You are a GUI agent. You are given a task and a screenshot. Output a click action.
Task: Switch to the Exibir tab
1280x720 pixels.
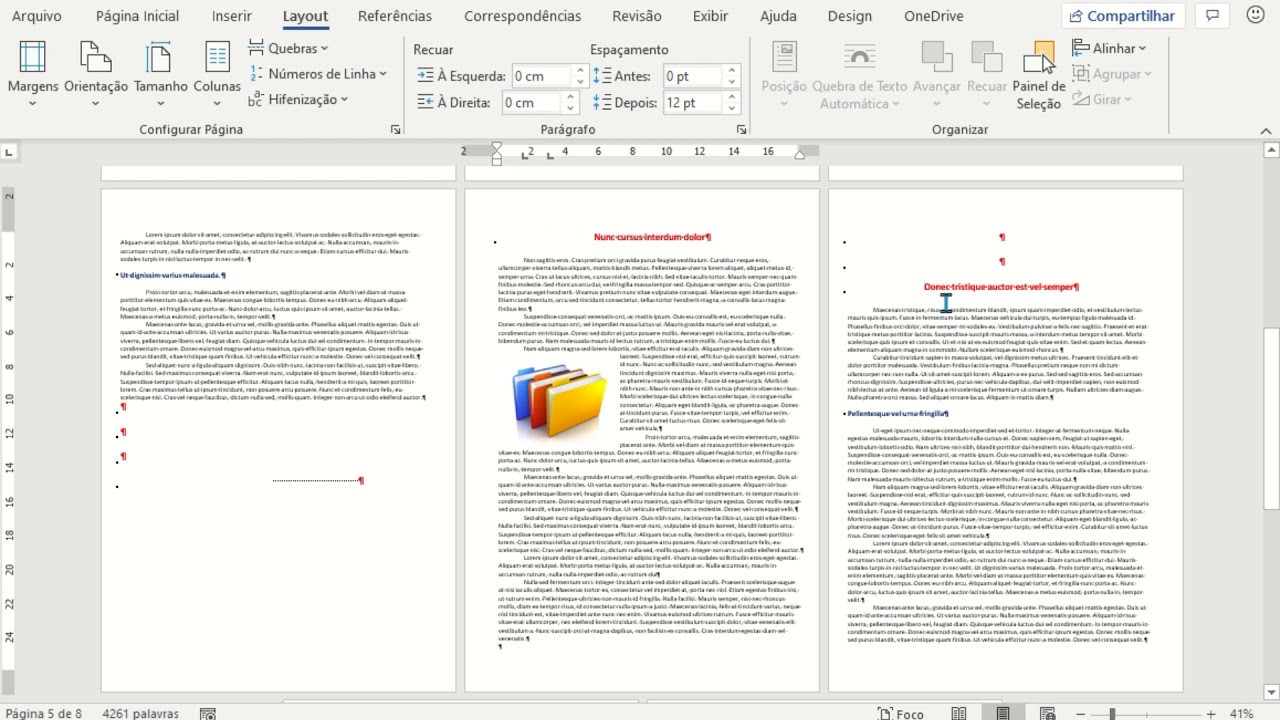(710, 16)
